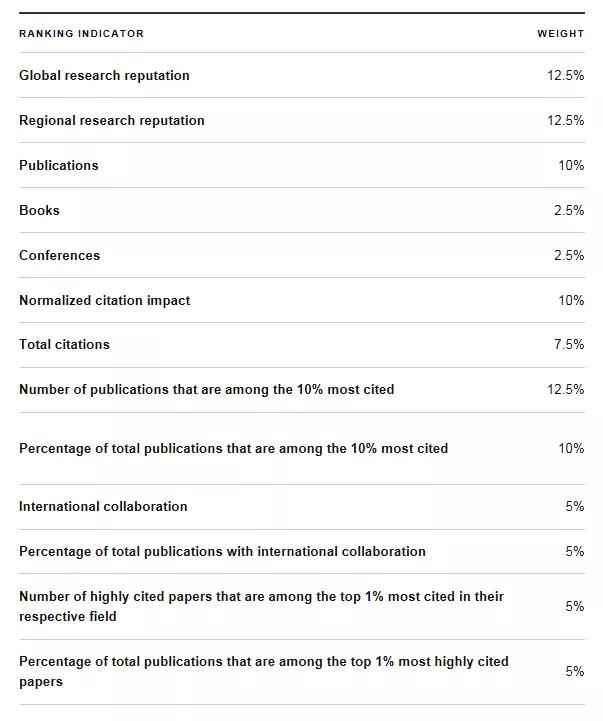The width and height of the screenshot is (603, 721).
Task: Click the International collaboration label
Action: [103, 507]
